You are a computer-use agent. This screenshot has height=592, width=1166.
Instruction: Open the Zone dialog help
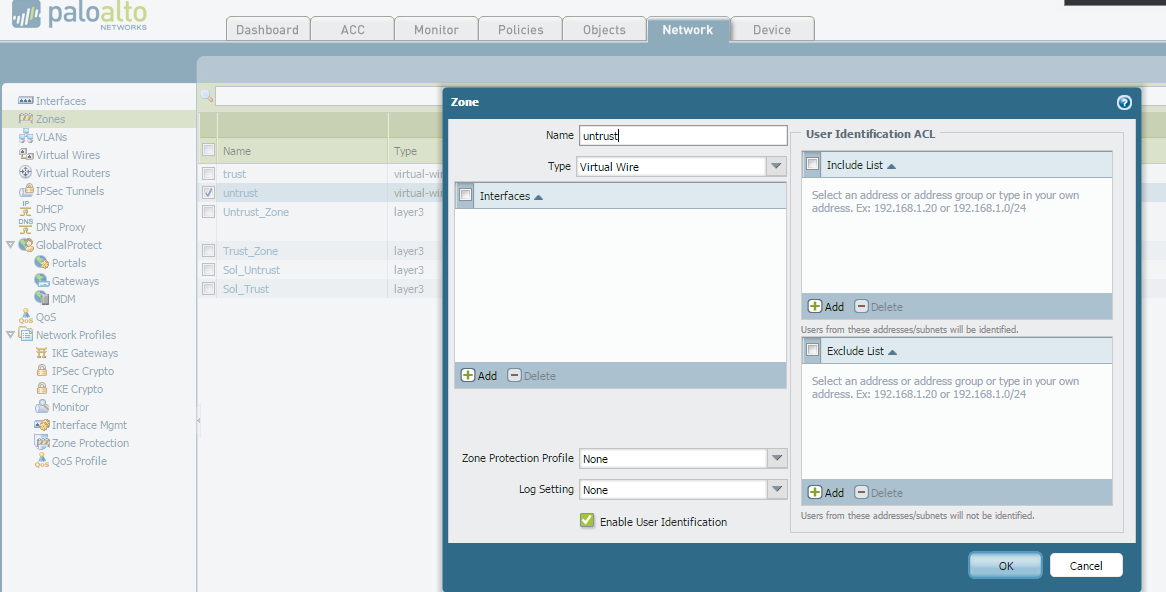coord(1123,102)
